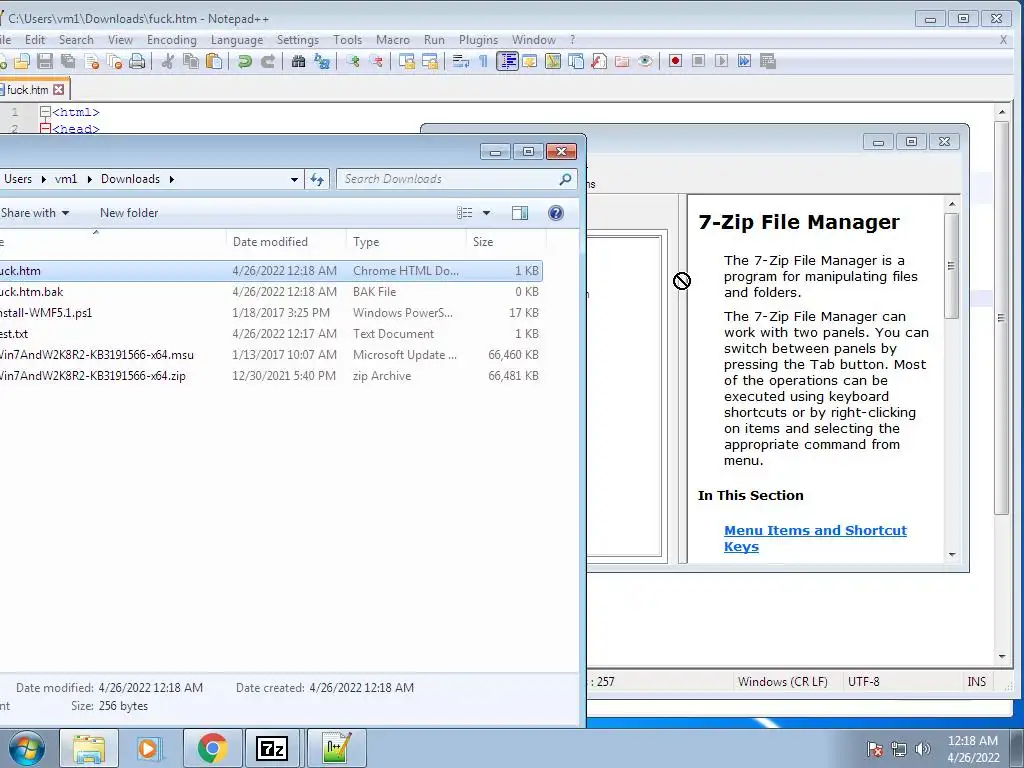Open Find with the binoculars icon
The image size is (1024, 768).
point(298,61)
